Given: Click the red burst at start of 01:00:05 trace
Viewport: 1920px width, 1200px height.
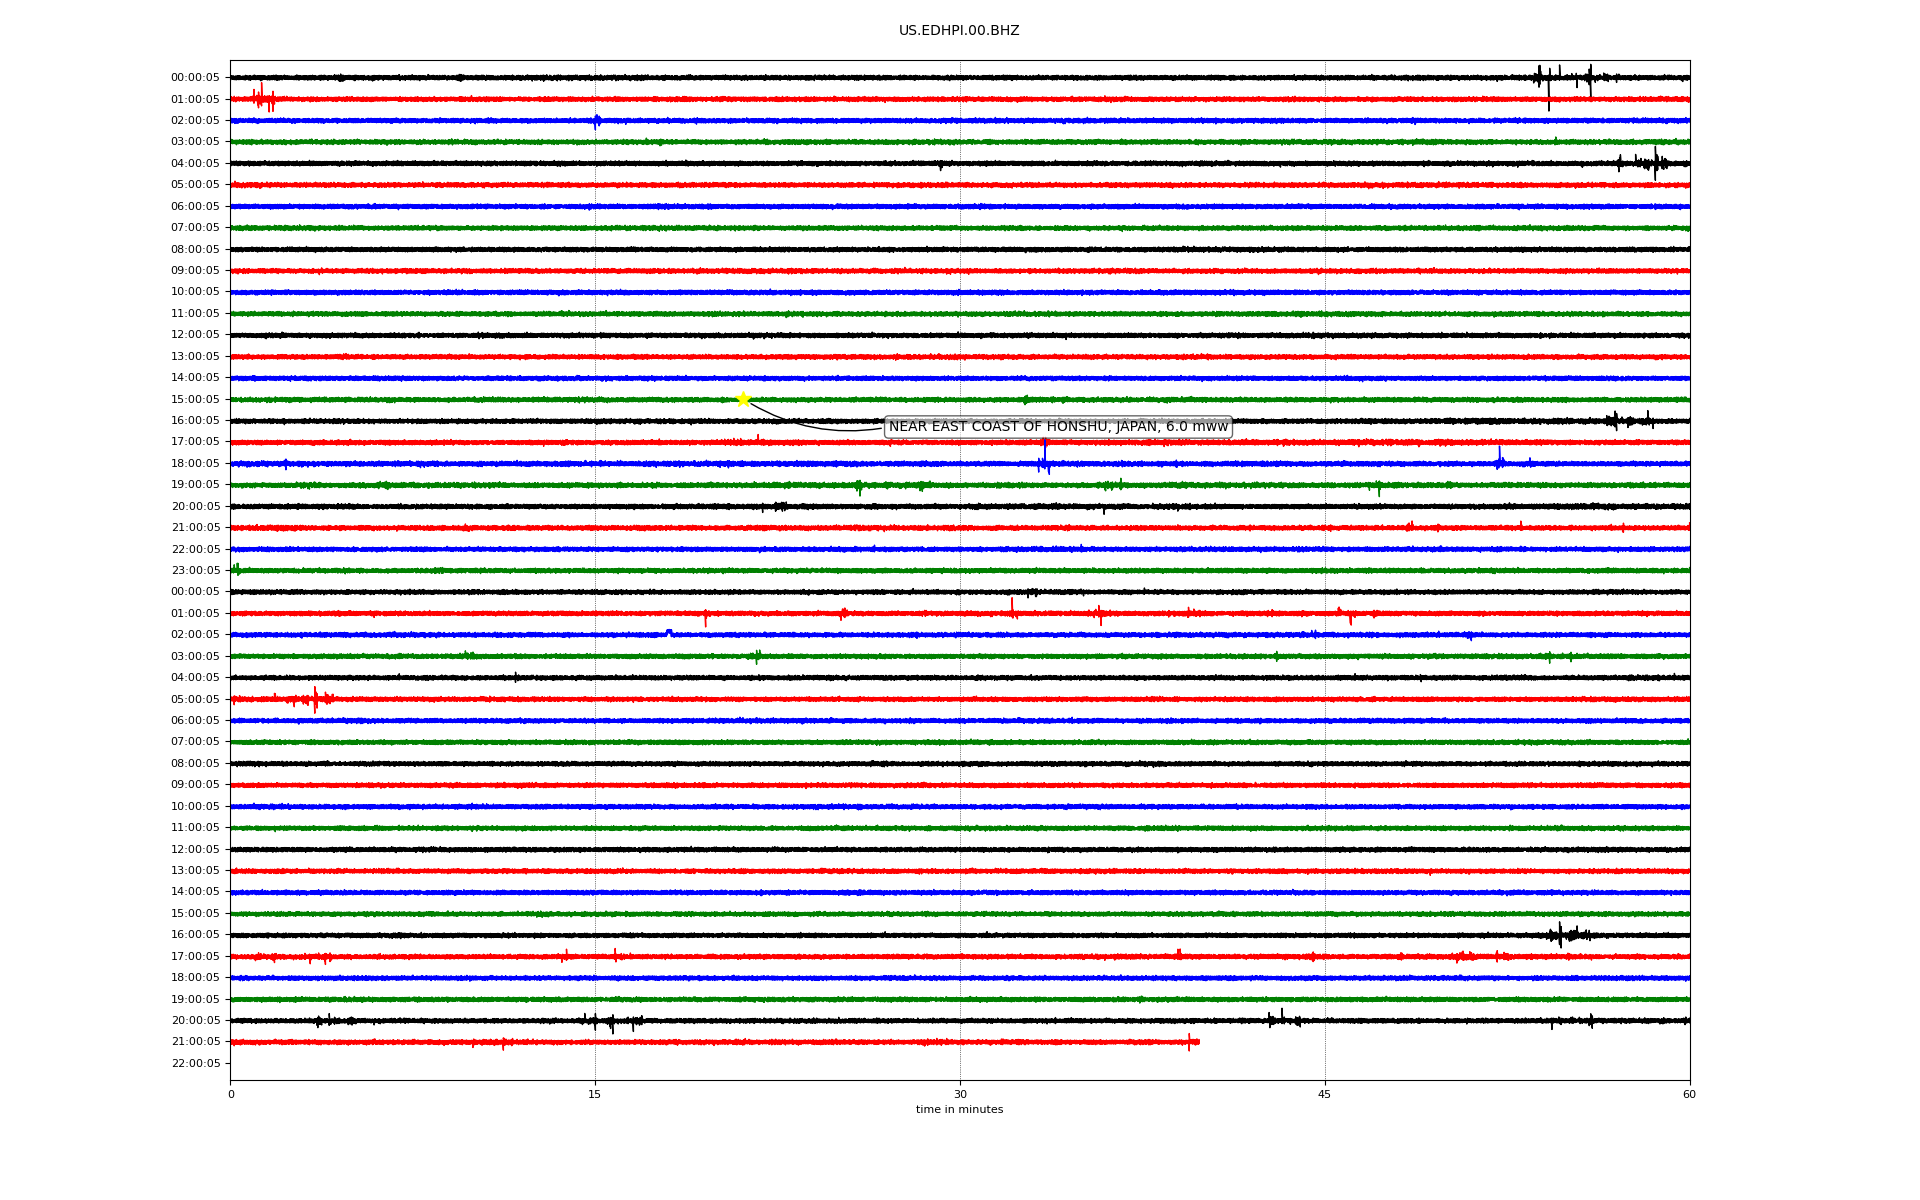Looking at the screenshot, I should pyautogui.click(x=263, y=99).
